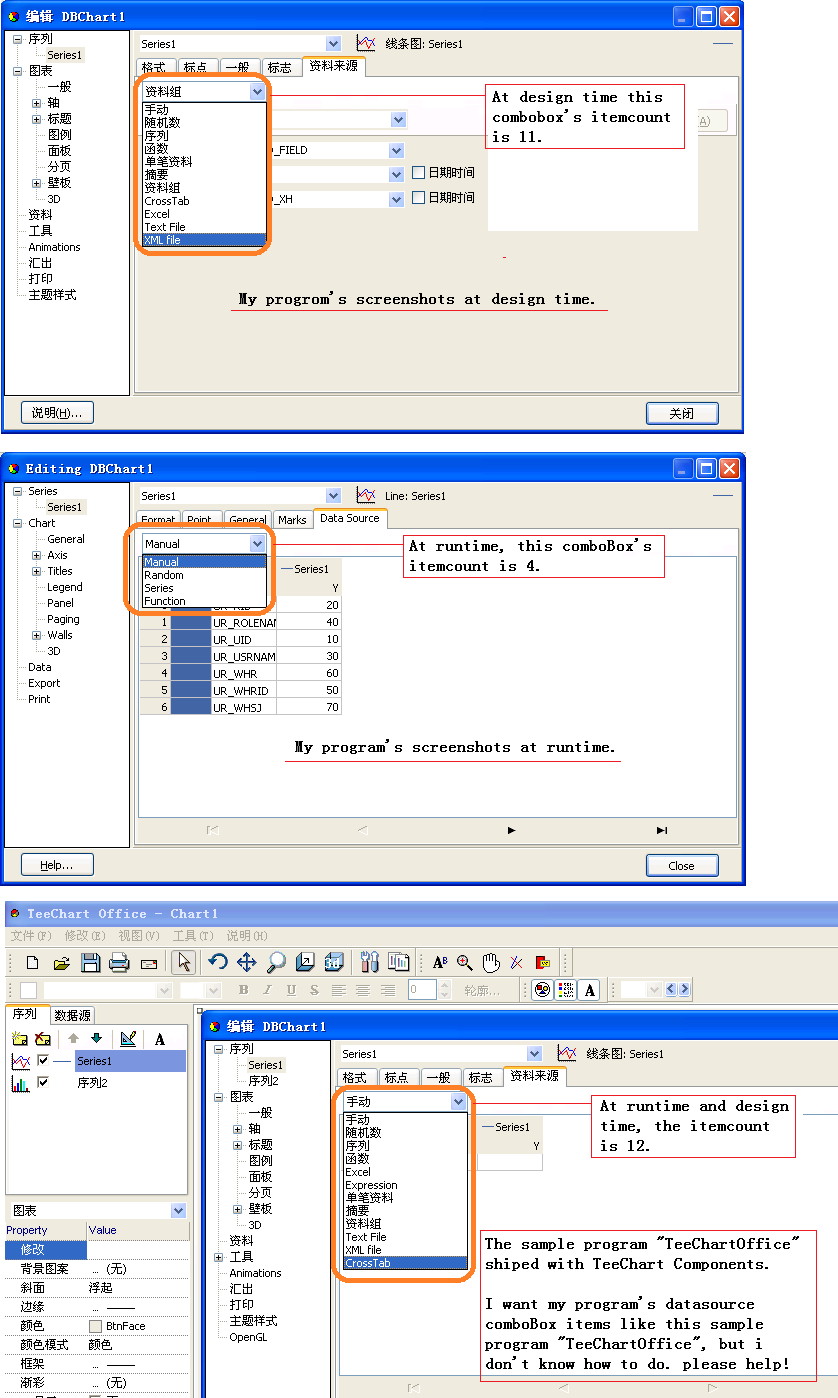Select 背景图案 property row

96,1268
